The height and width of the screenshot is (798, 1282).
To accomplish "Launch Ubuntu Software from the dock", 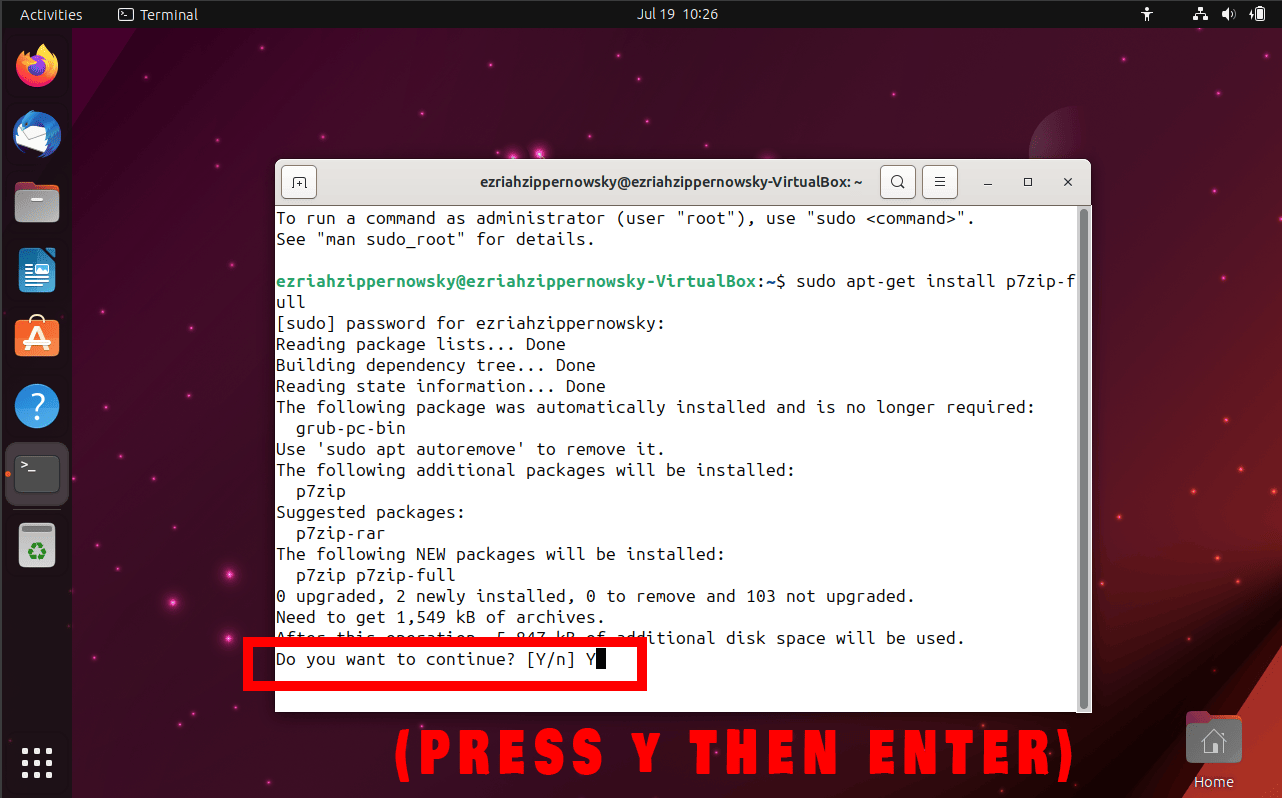I will [x=37, y=338].
